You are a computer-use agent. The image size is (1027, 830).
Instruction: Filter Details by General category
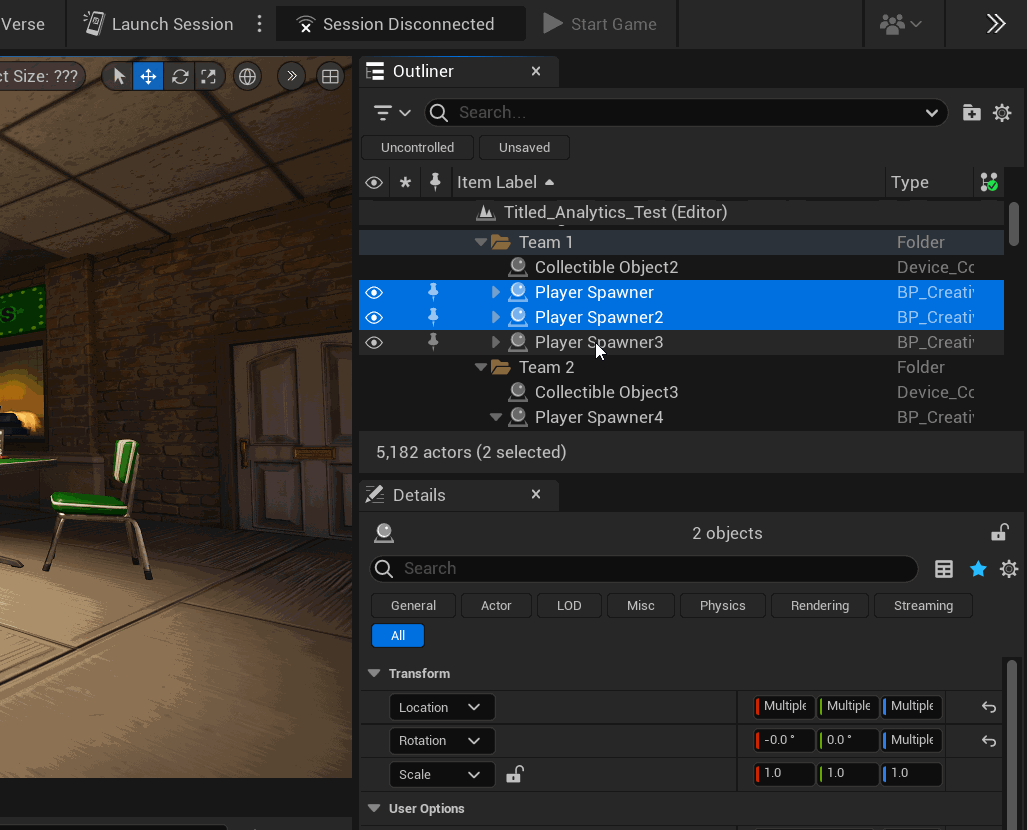413,605
